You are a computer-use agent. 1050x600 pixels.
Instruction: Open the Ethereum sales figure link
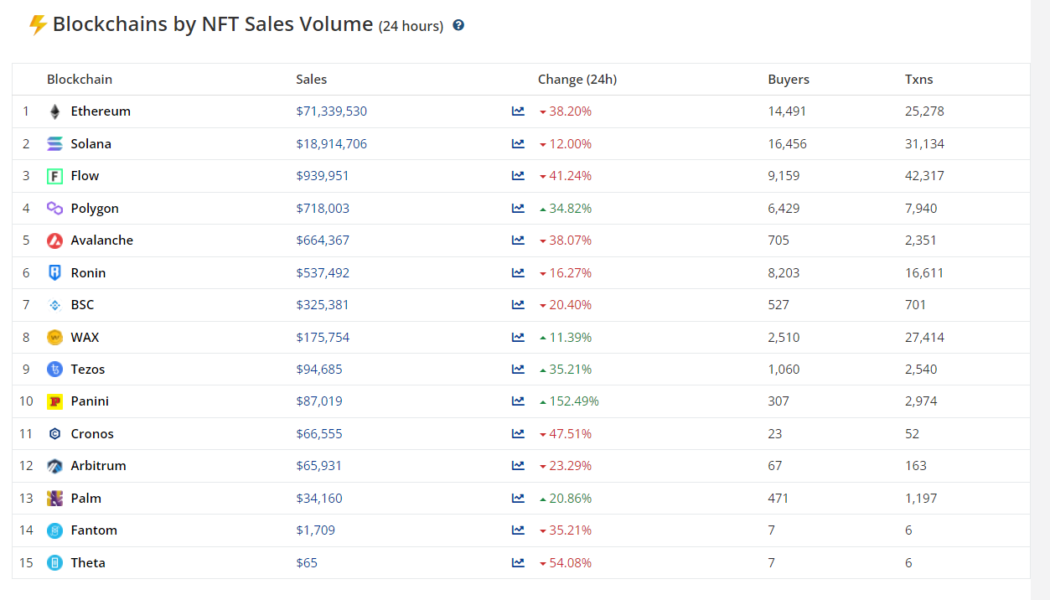[x=331, y=111]
